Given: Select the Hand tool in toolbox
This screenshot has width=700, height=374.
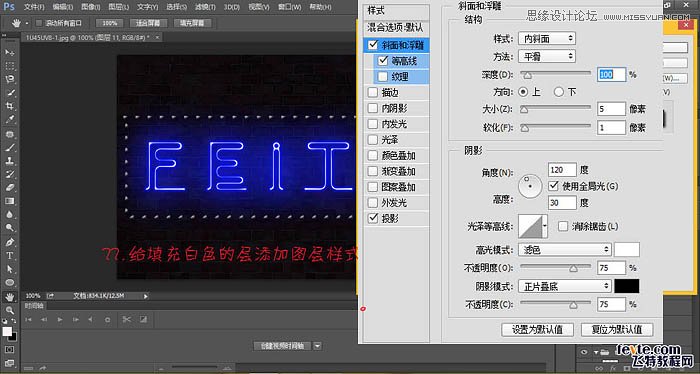Looking at the screenshot, I should [x=10, y=297].
